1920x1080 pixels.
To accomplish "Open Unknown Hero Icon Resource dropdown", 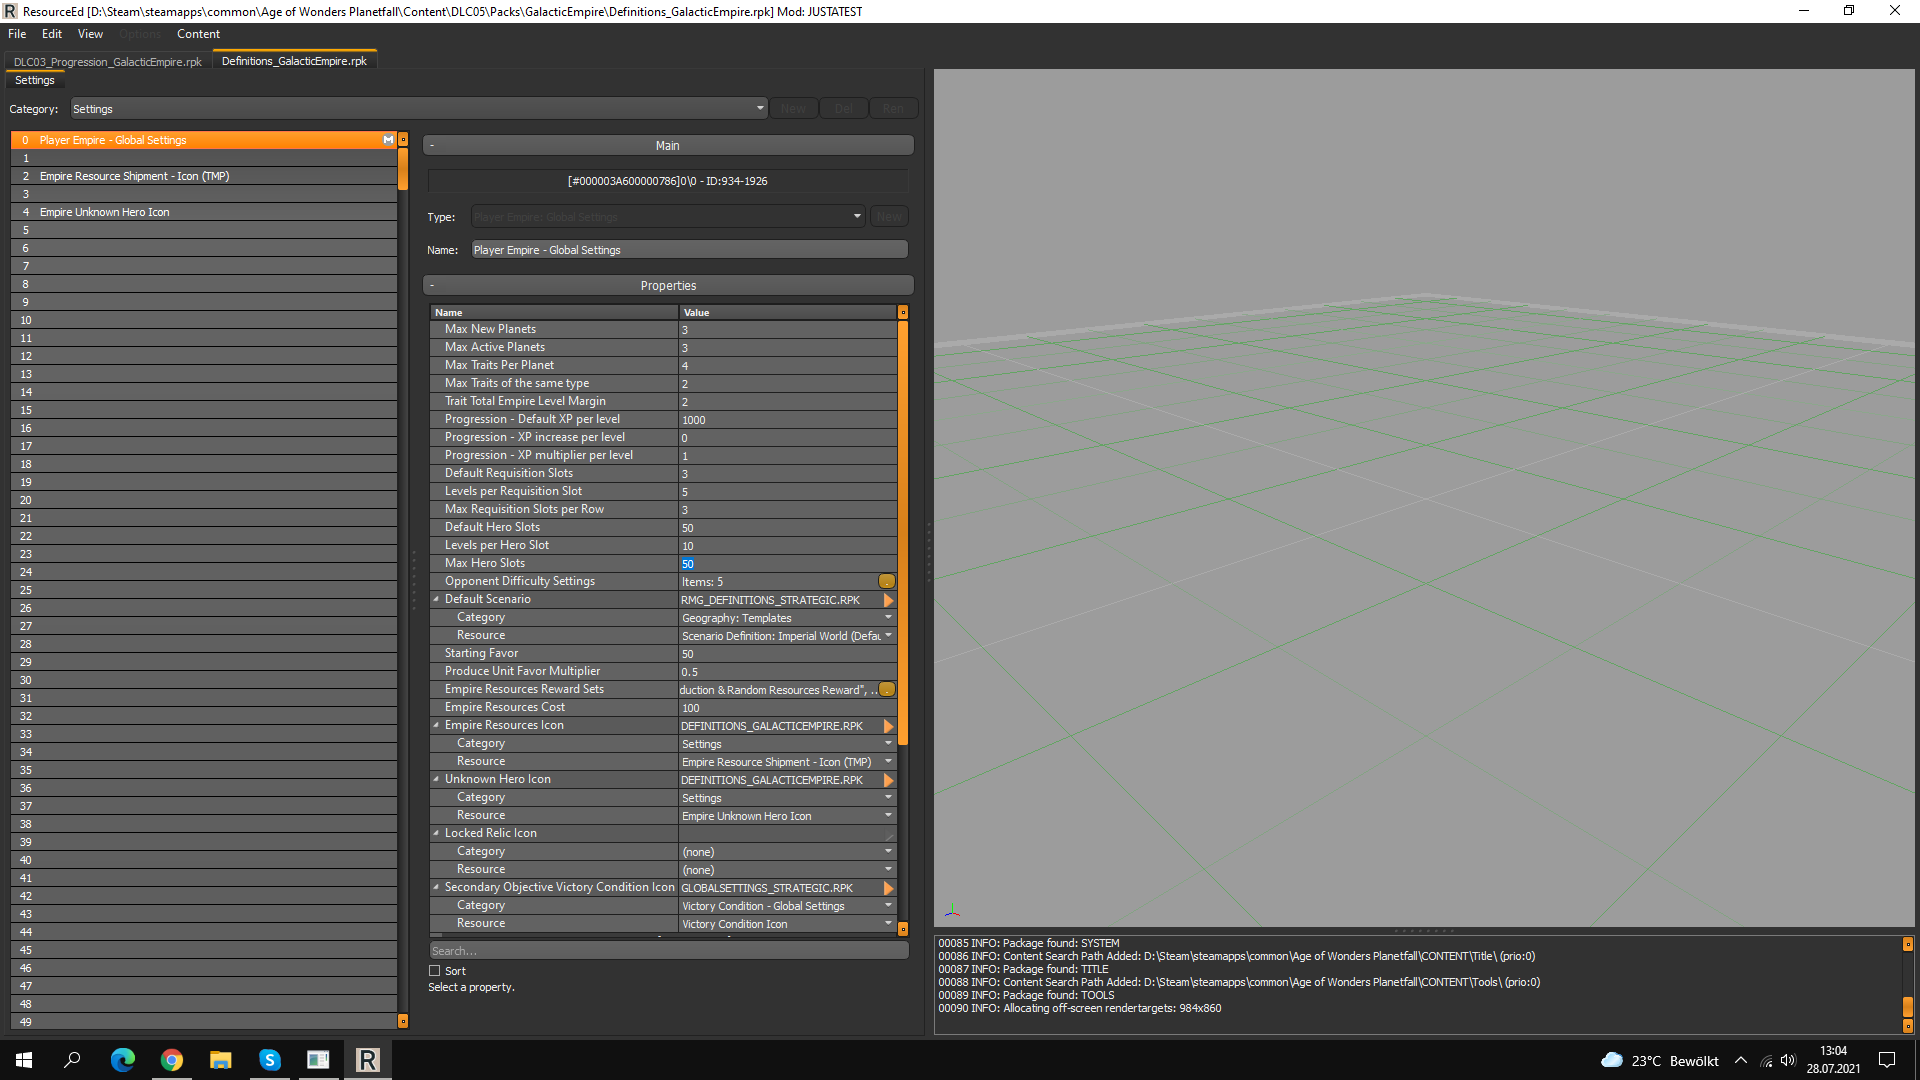I will [x=787, y=816].
